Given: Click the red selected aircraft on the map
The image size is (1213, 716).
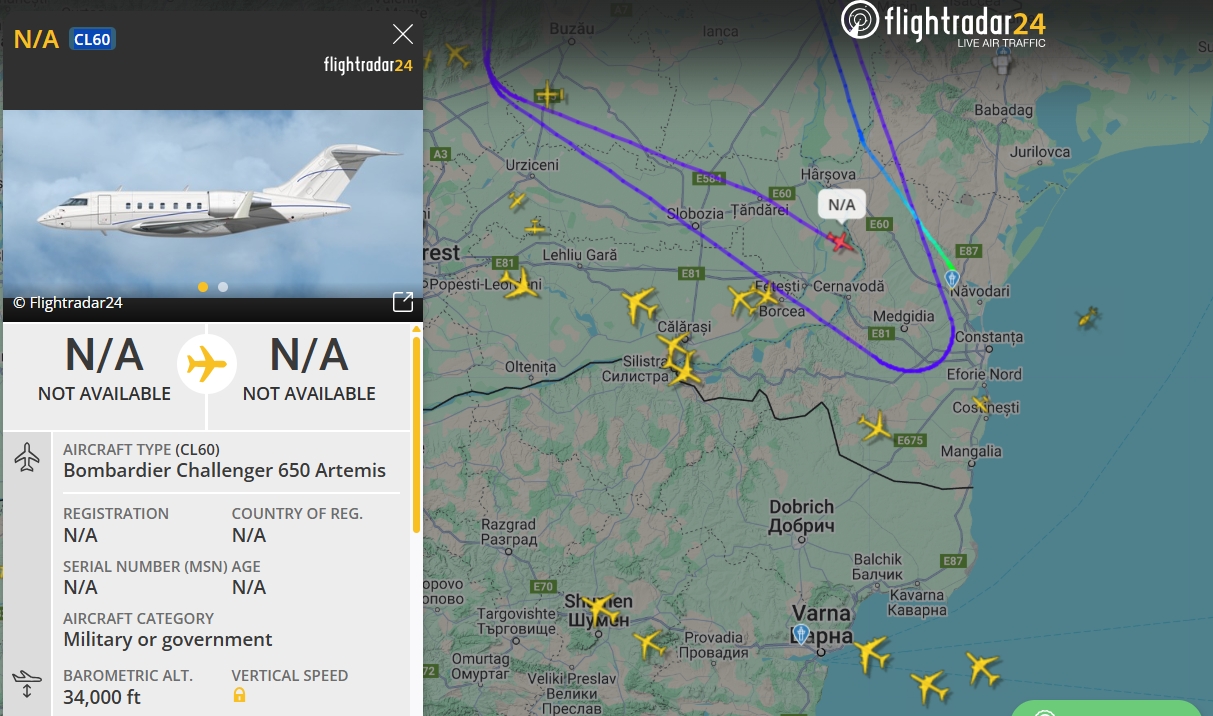Looking at the screenshot, I should click(x=841, y=241).
